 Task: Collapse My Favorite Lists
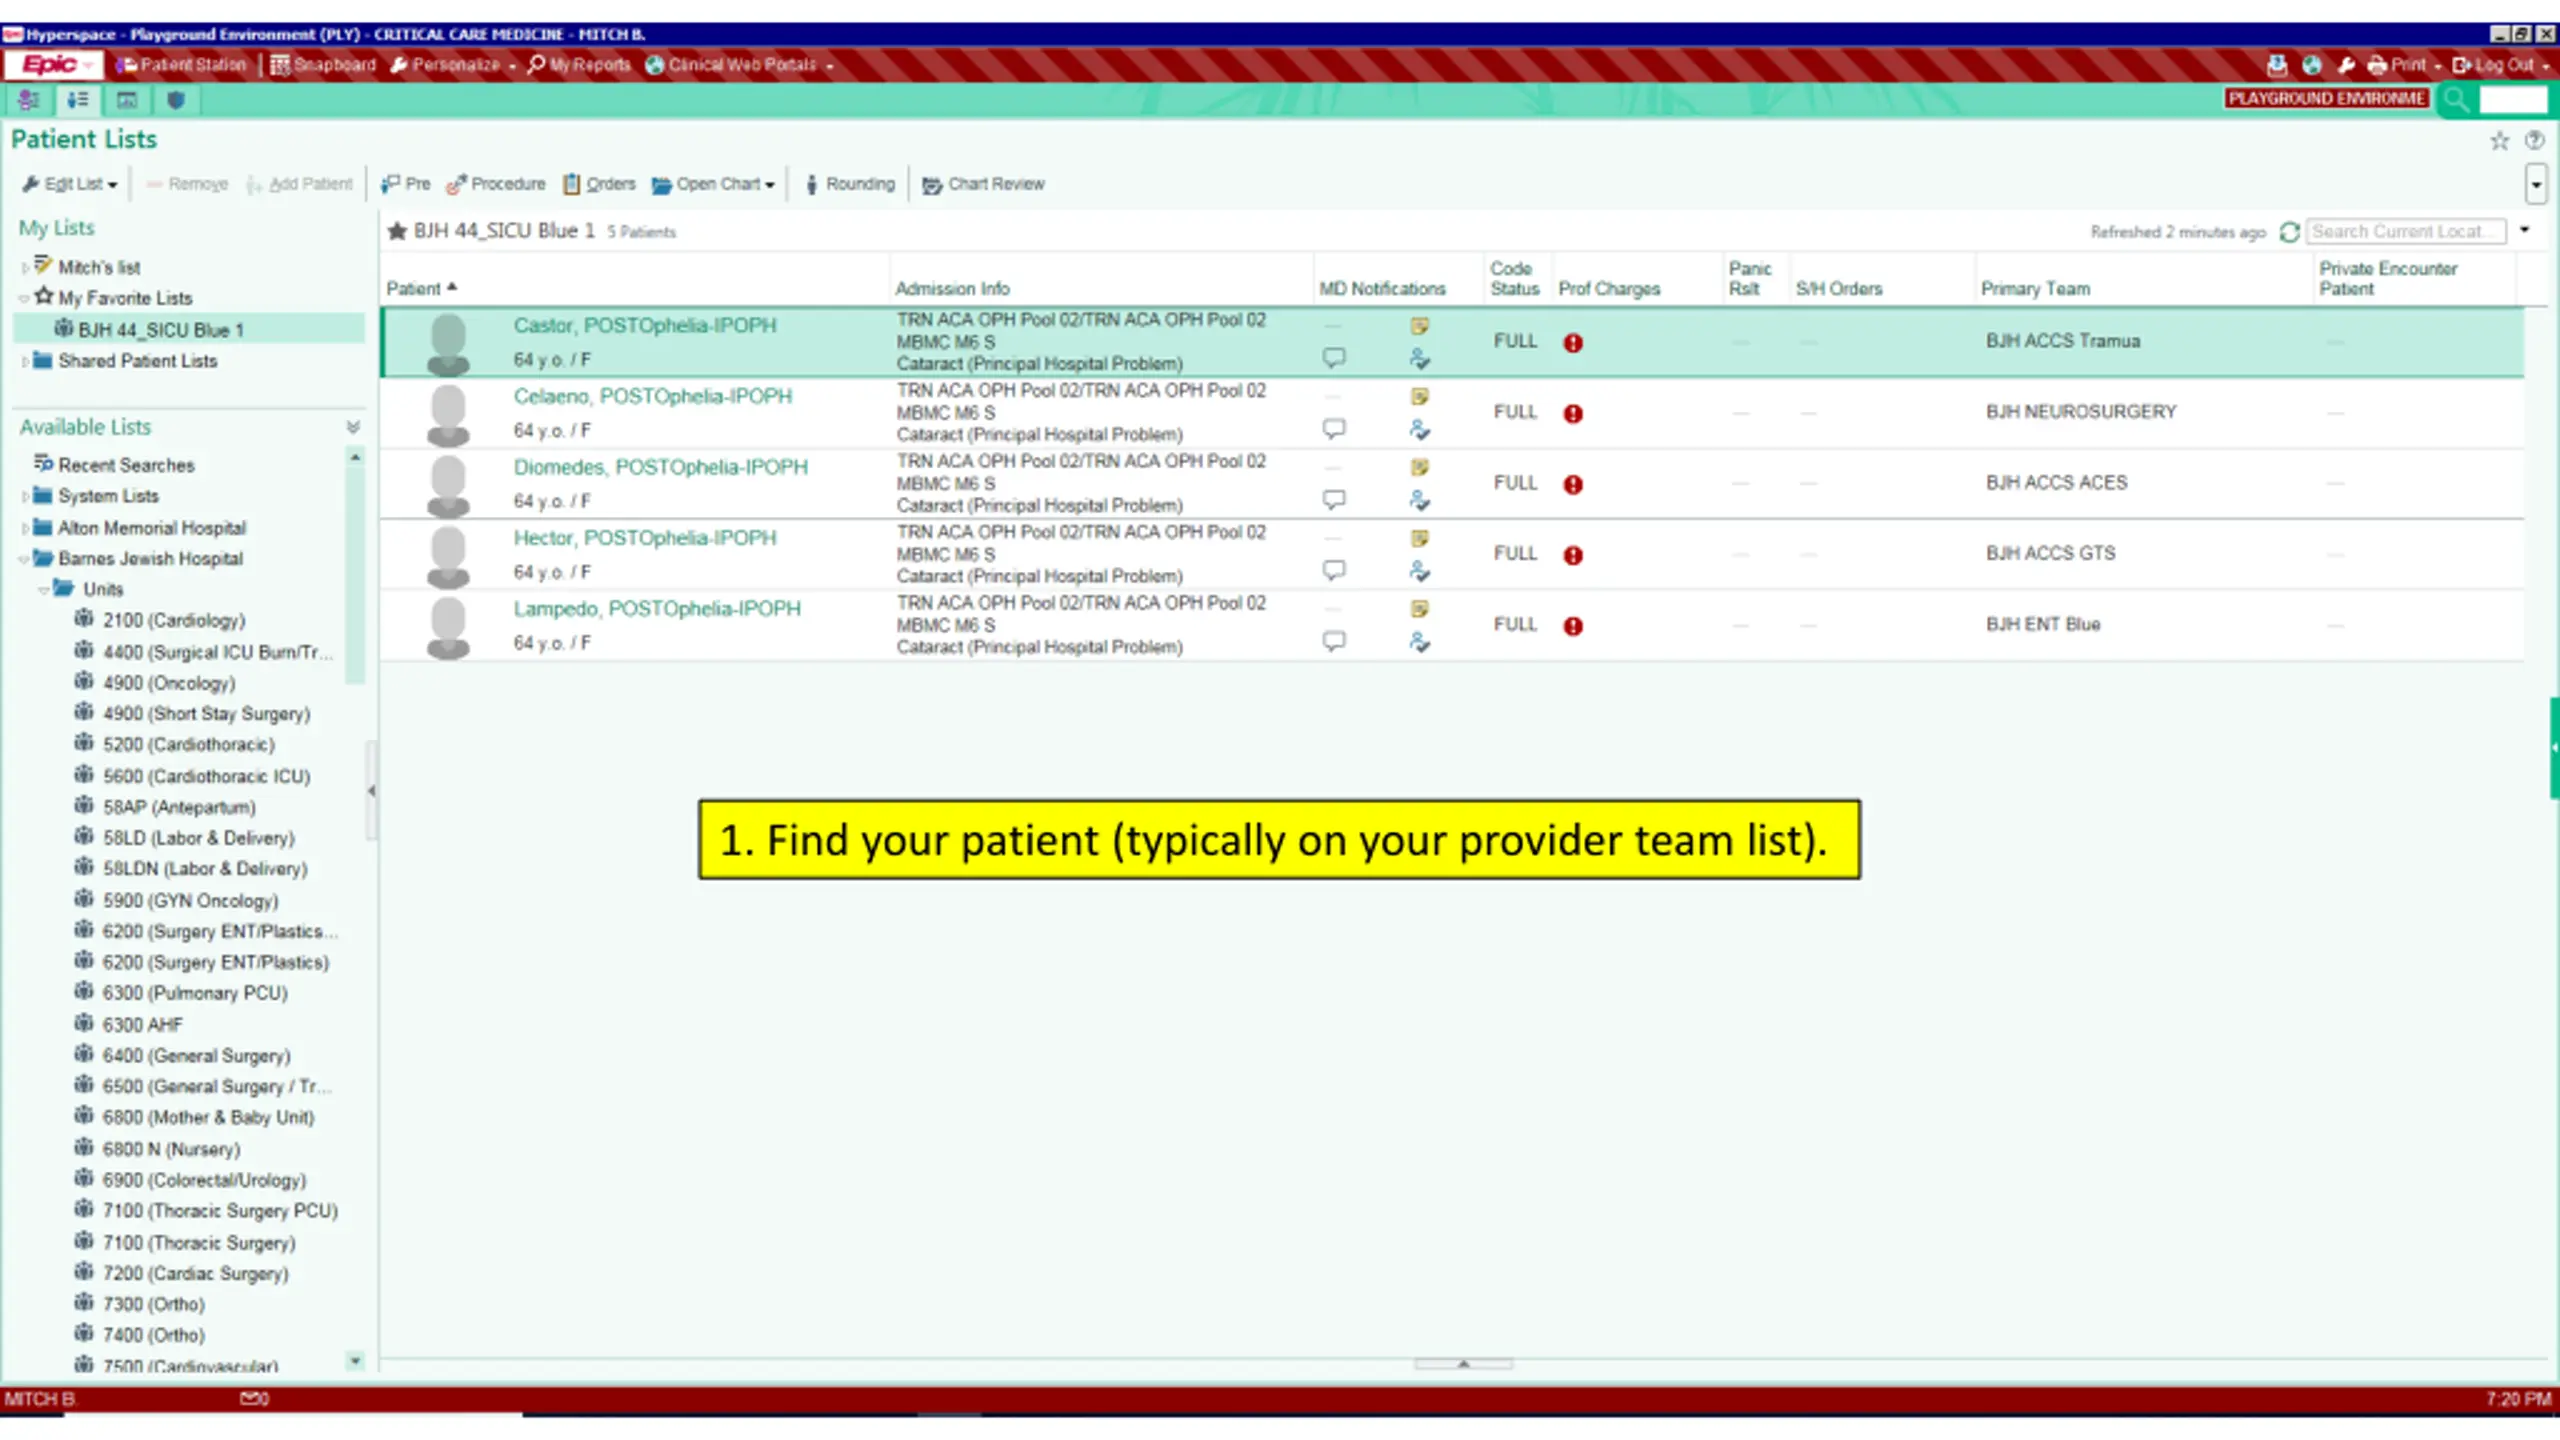25,299
